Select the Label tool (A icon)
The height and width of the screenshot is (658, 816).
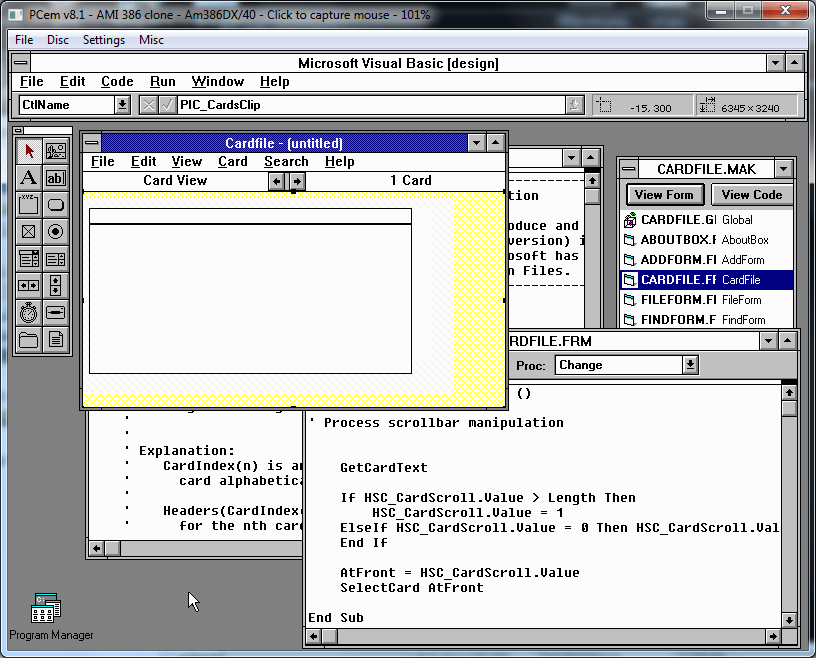click(x=29, y=178)
